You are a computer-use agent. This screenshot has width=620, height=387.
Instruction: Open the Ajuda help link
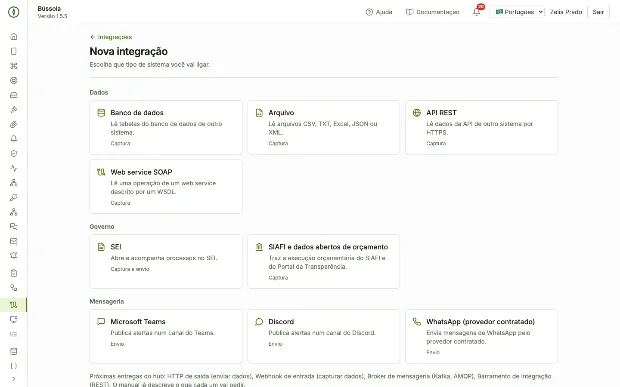(379, 12)
